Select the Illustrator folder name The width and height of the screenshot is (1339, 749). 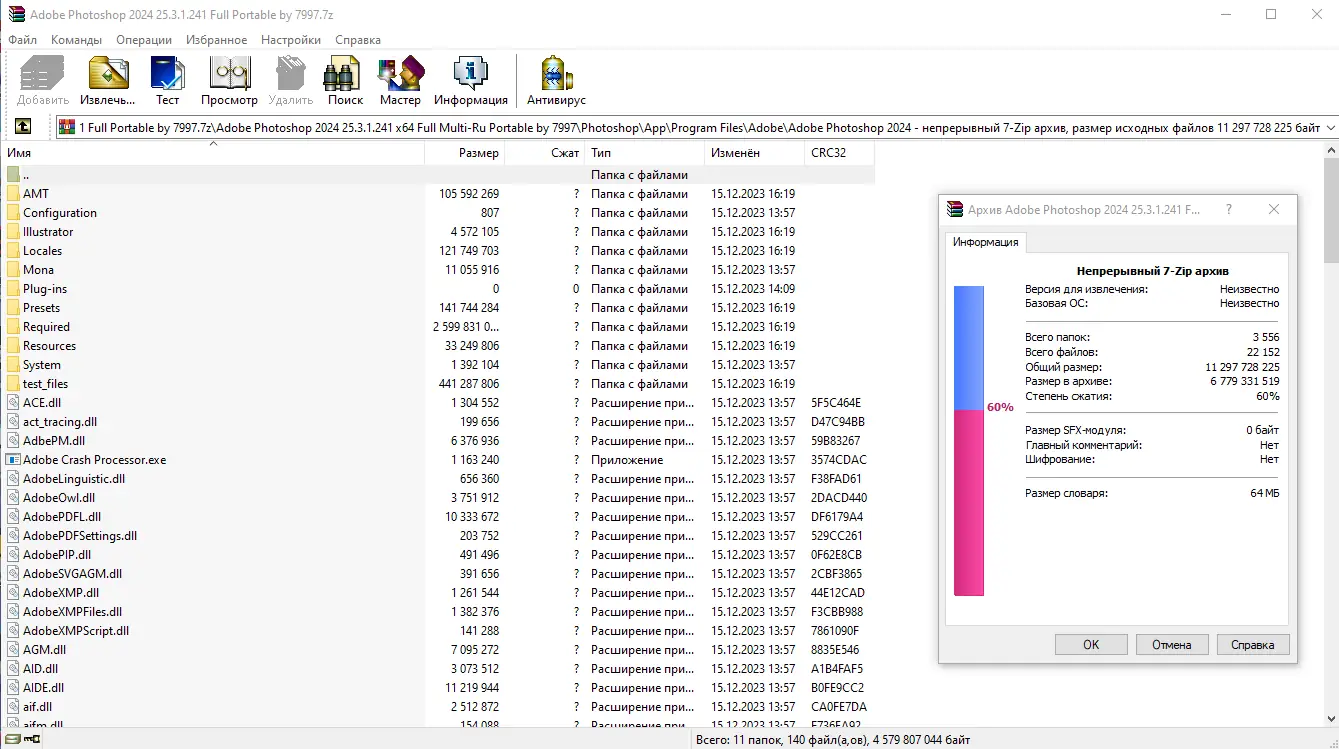click(x=48, y=232)
